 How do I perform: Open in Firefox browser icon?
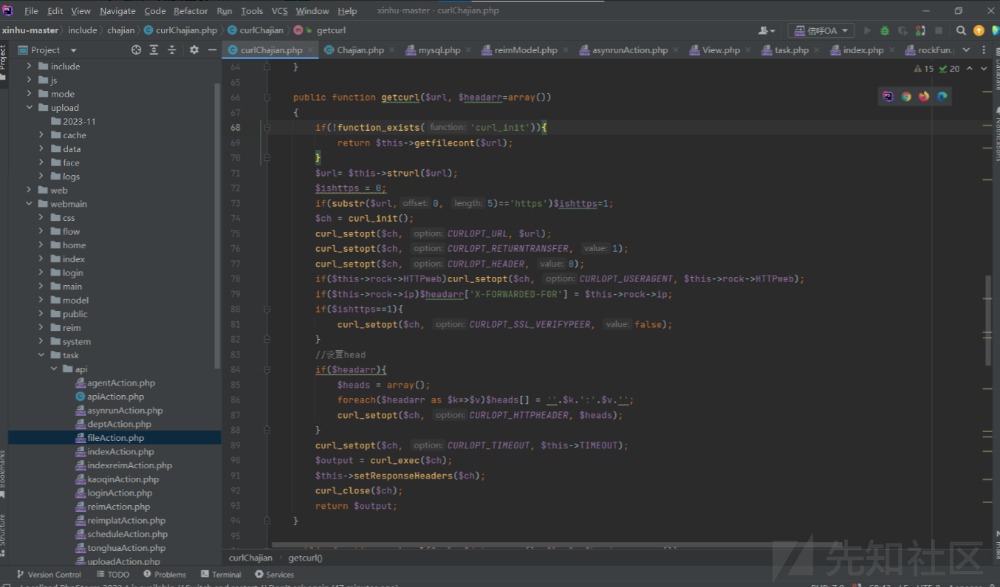(924, 96)
